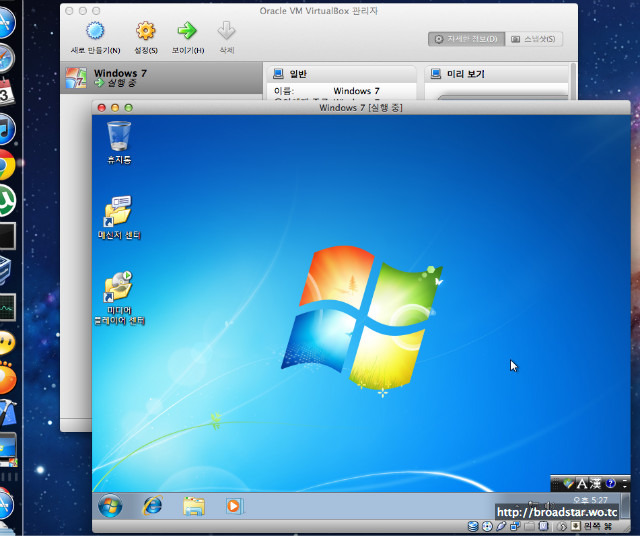Click the USB devices status icon
This screenshot has height=536, width=640.
tap(501, 527)
